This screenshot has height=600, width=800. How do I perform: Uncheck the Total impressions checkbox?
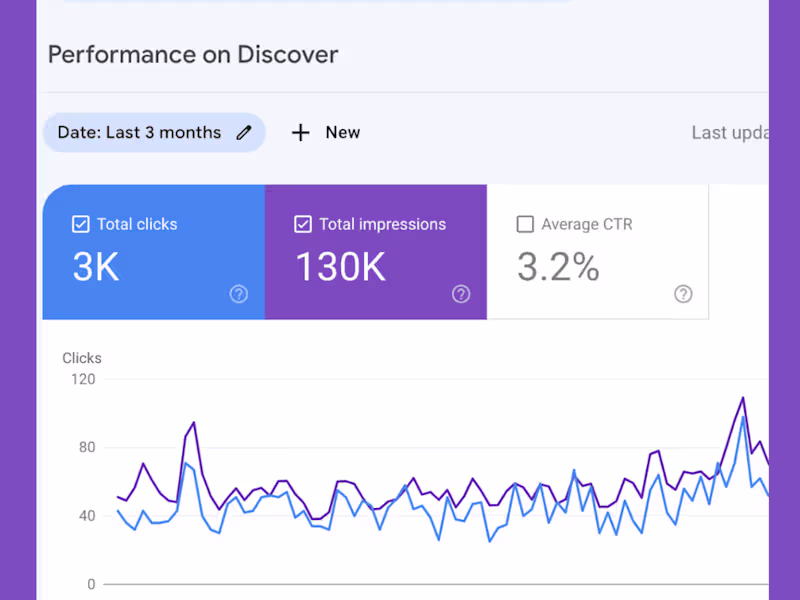[303, 224]
